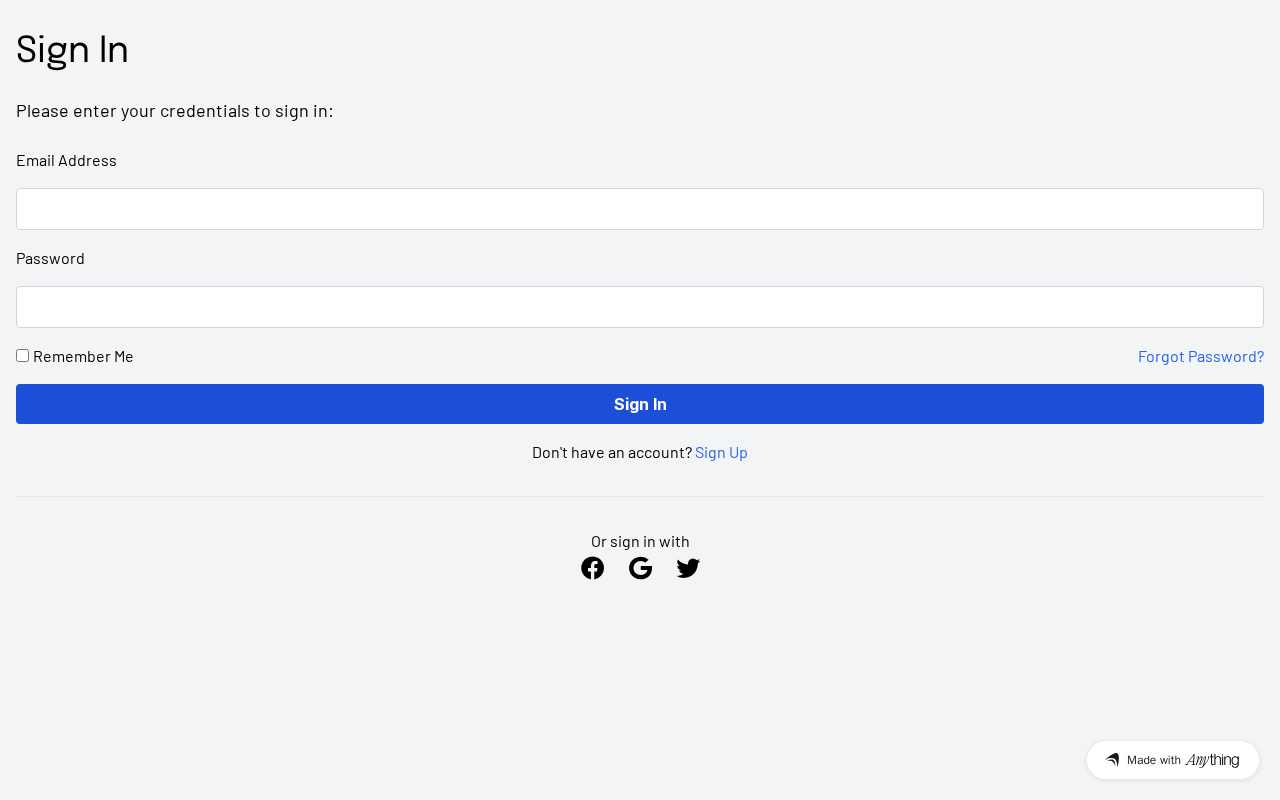Focus the Password input field

pyautogui.click(x=640, y=307)
